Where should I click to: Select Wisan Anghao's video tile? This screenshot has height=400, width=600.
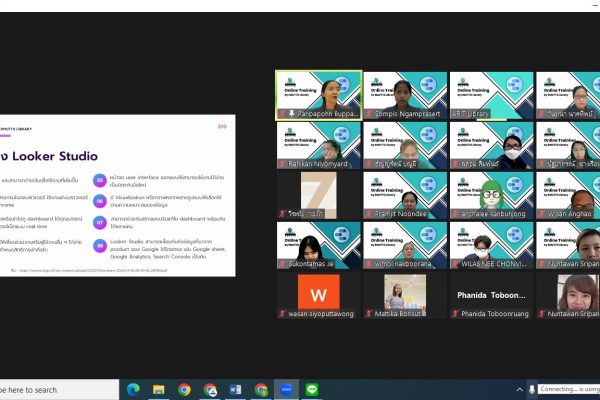tap(568, 195)
